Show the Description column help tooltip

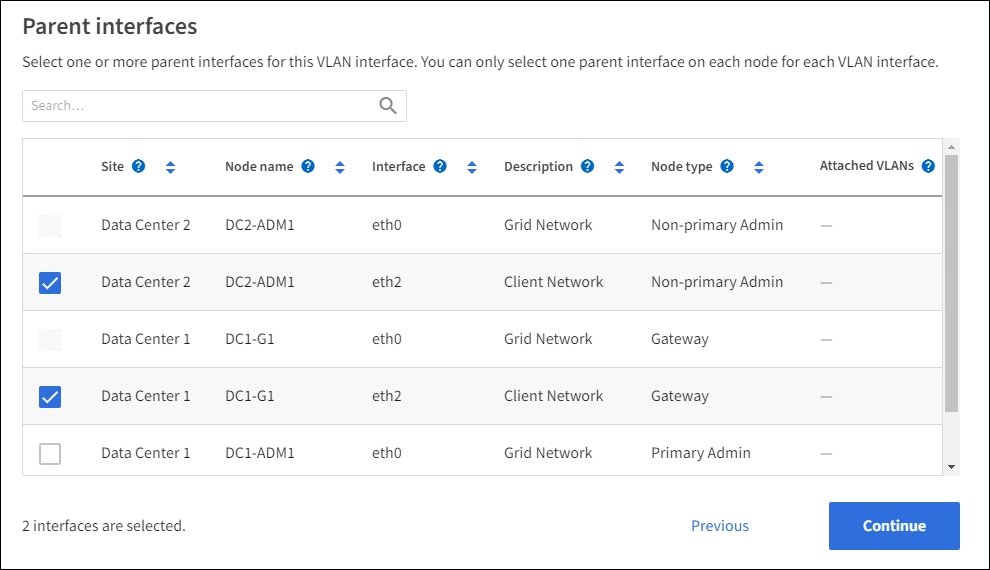[587, 167]
